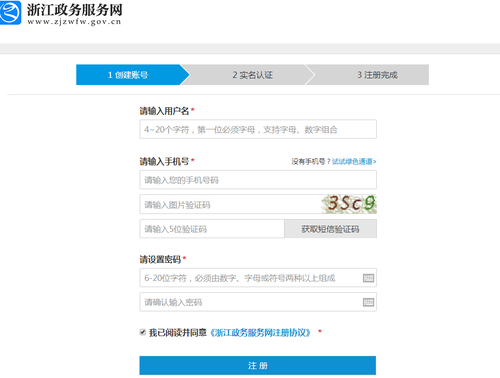
Task: Click the 请输入手机号 label
Action: 164,162
